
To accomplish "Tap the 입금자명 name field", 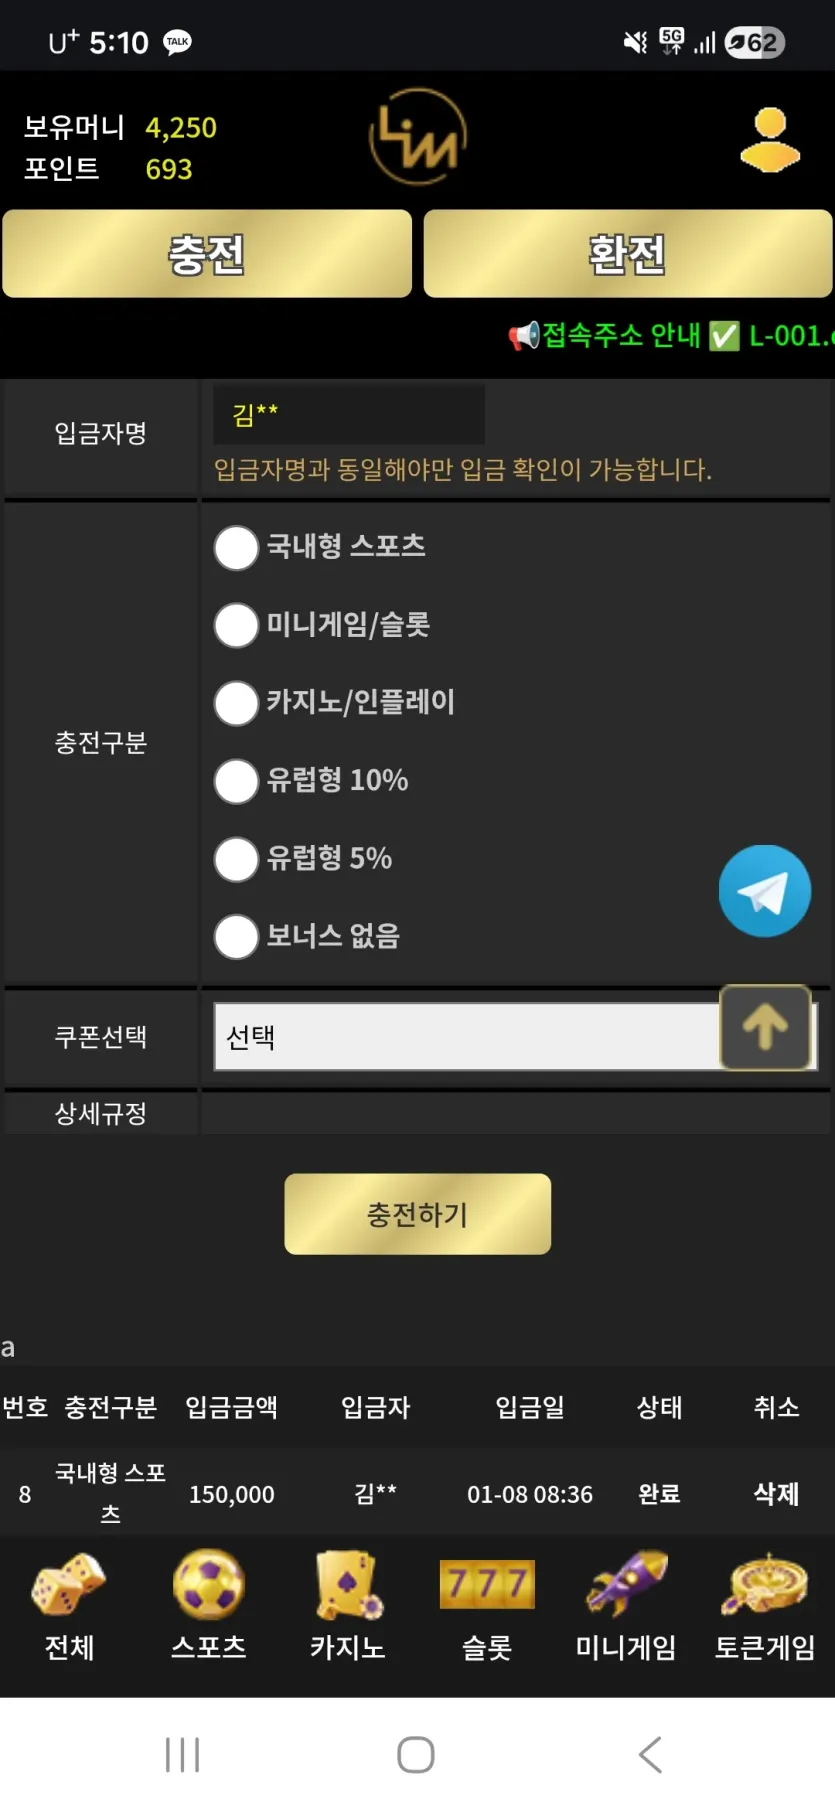I will (x=349, y=414).
